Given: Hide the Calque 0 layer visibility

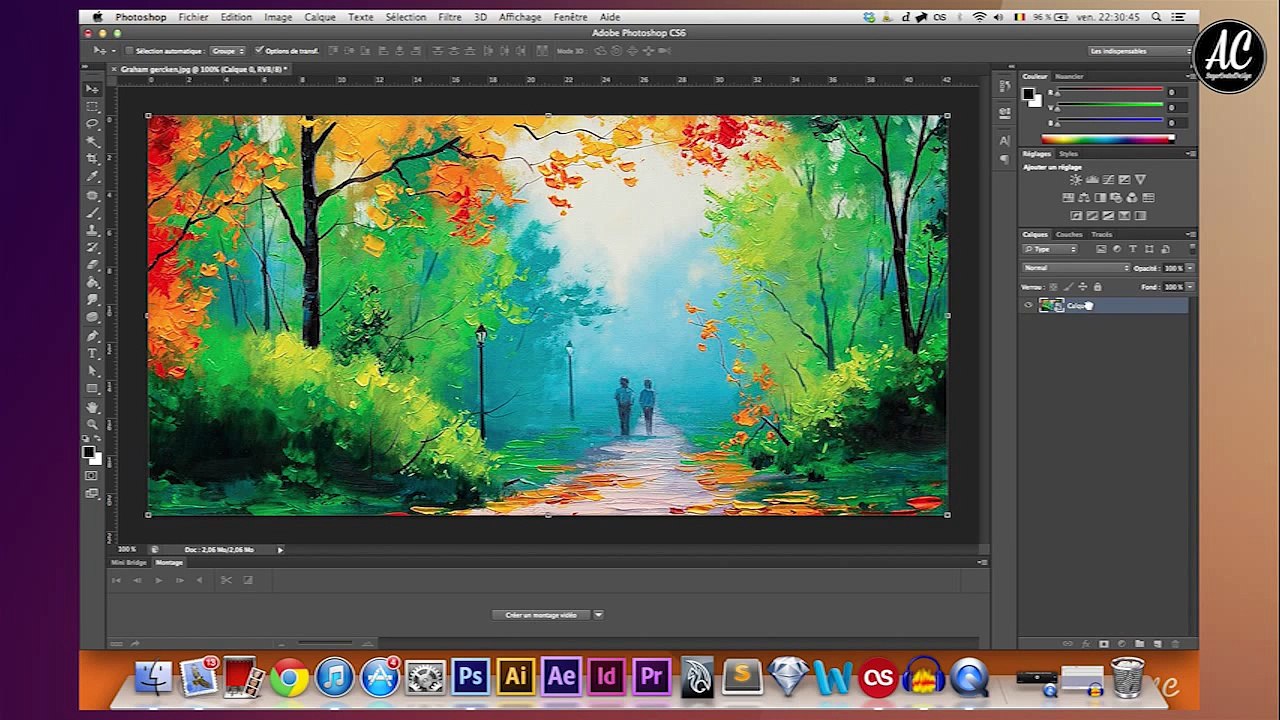Looking at the screenshot, I should [1028, 305].
